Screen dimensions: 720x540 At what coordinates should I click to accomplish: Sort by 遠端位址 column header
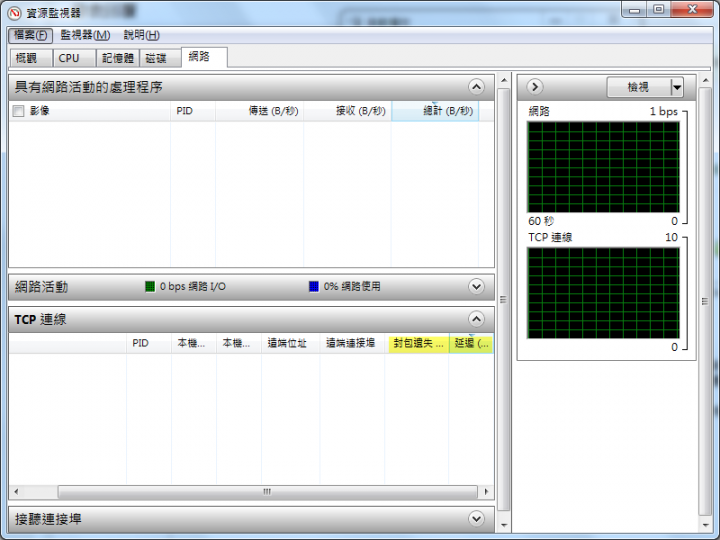(x=290, y=343)
